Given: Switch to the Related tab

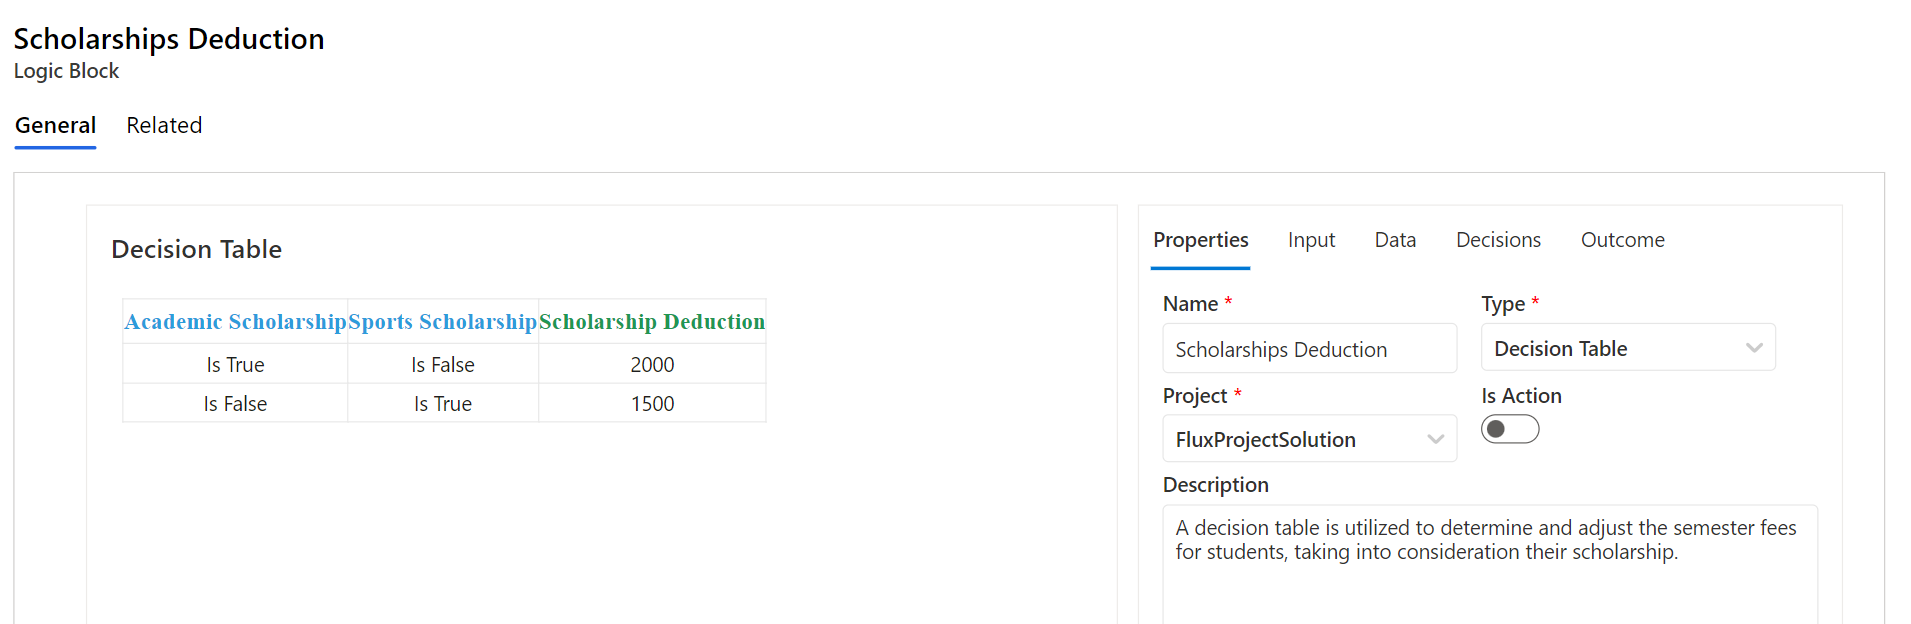Looking at the screenshot, I should [164, 125].
